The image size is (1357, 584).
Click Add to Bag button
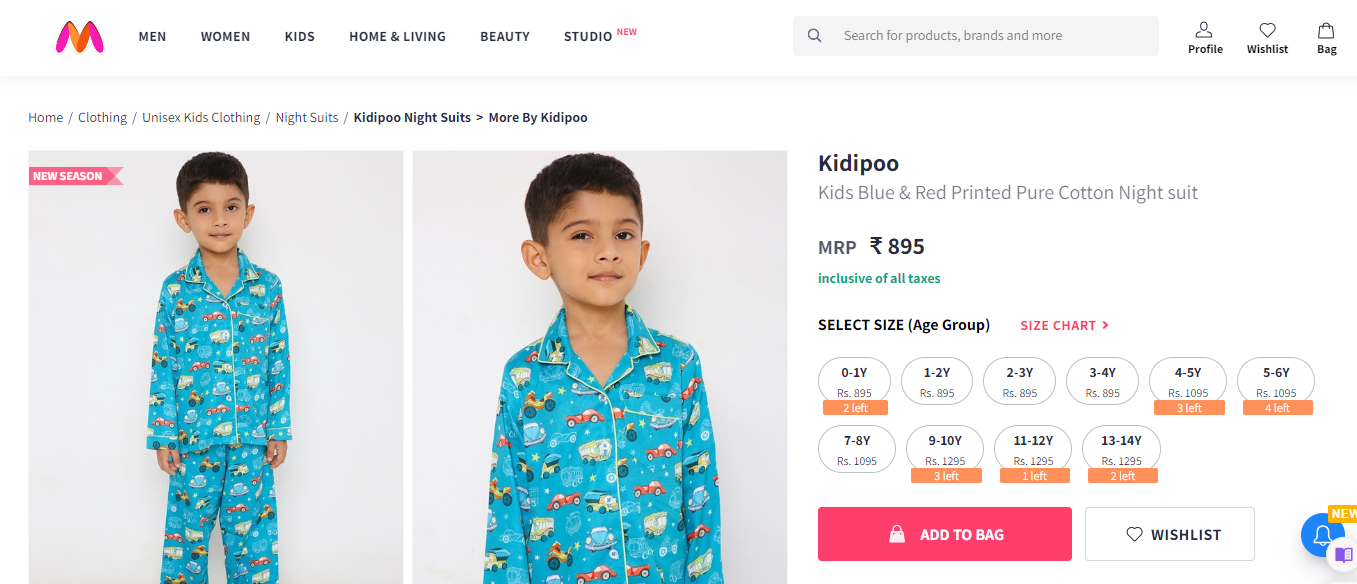click(944, 534)
